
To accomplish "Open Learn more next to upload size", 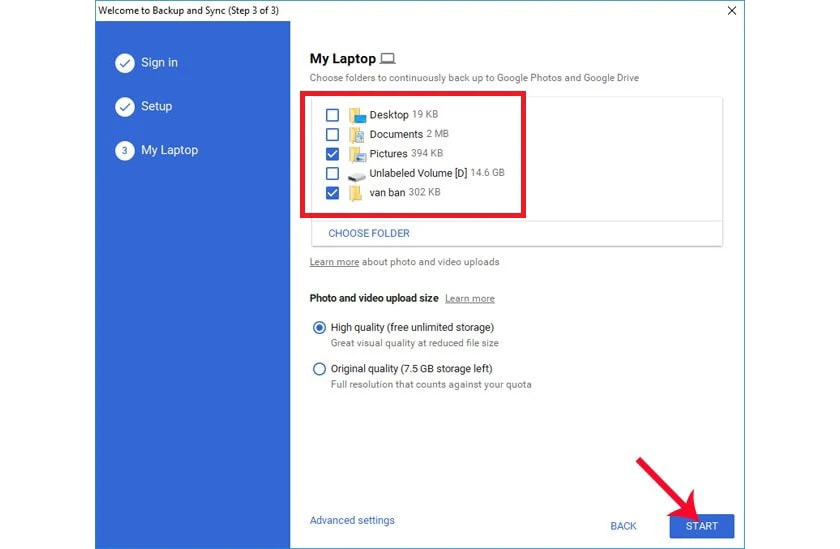I will tap(470, 298).
